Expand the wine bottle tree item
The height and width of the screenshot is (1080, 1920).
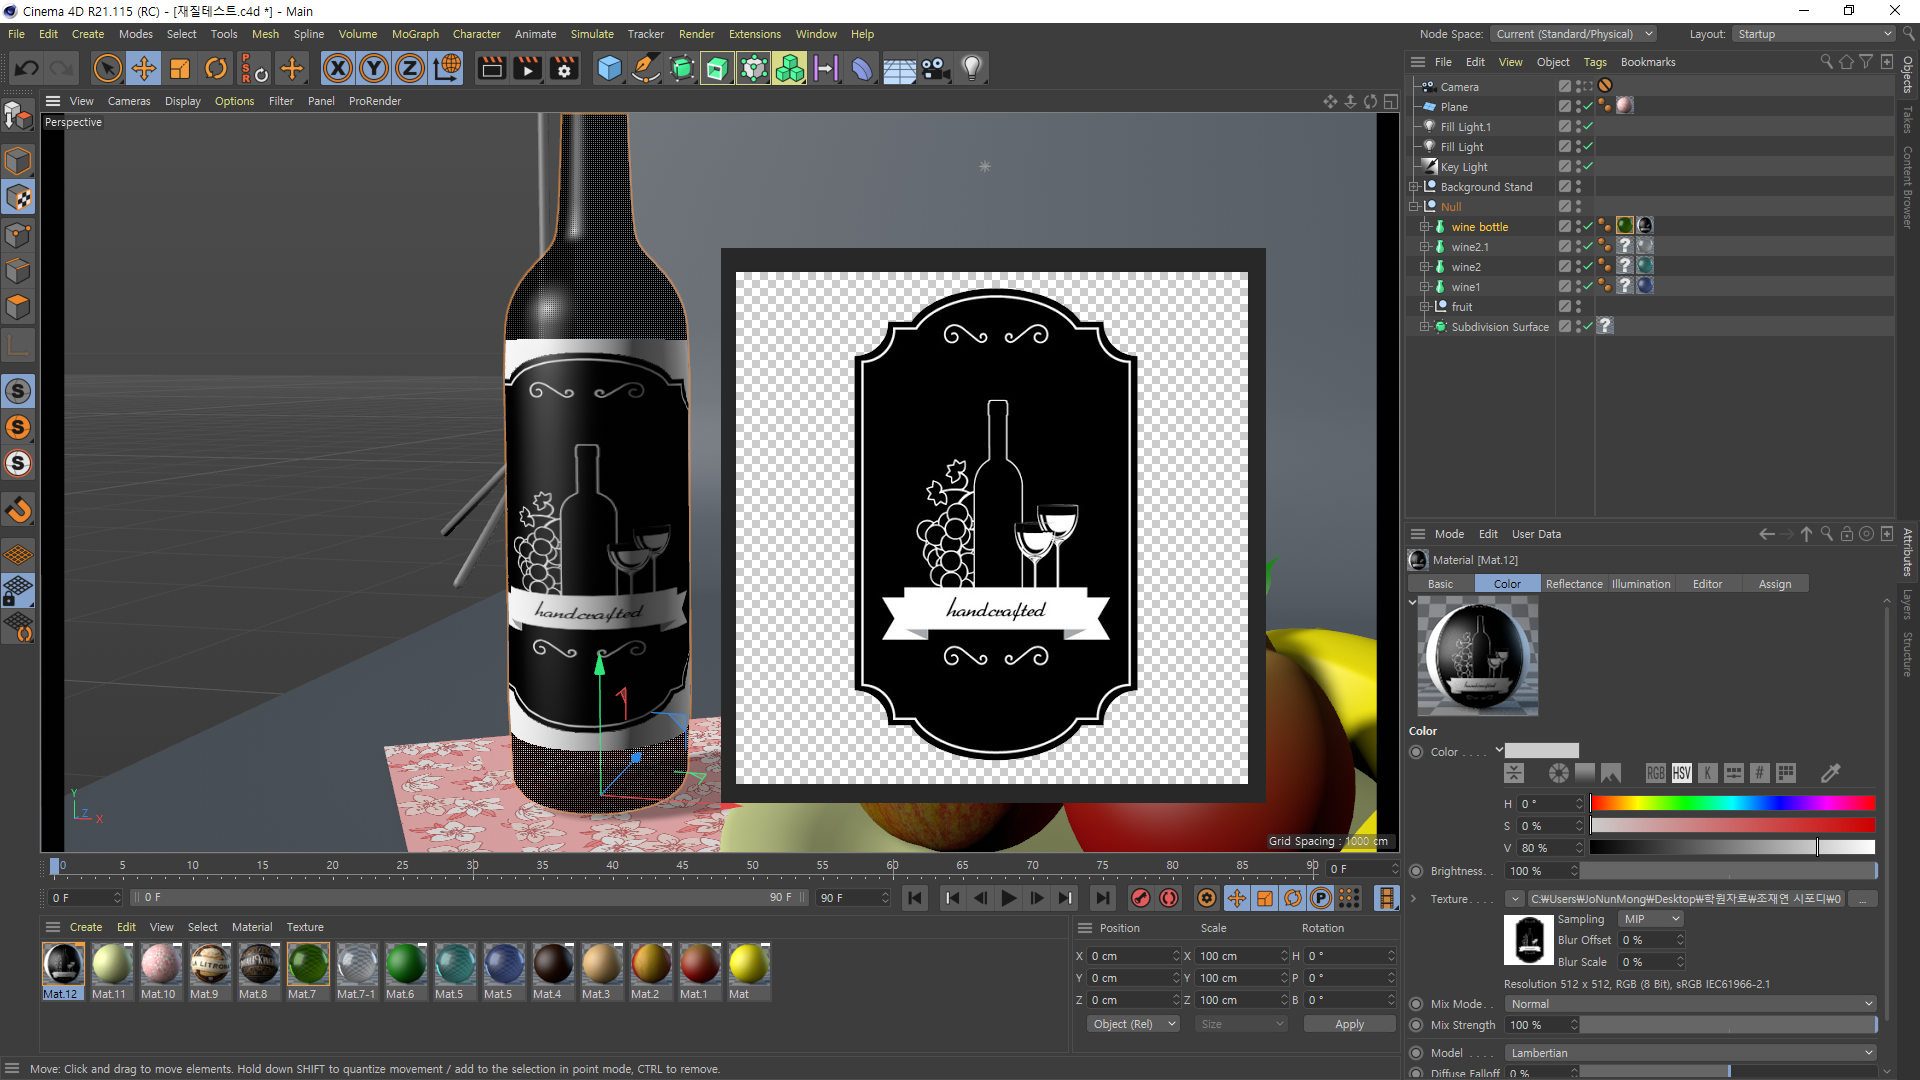click(x=1425, y=227)
